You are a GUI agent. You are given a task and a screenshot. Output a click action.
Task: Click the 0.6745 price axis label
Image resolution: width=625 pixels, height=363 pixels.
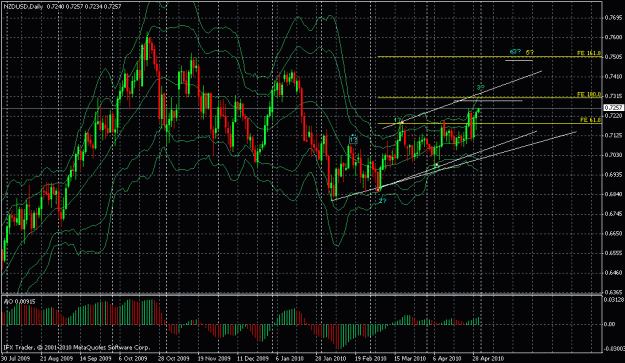point(614,214)
